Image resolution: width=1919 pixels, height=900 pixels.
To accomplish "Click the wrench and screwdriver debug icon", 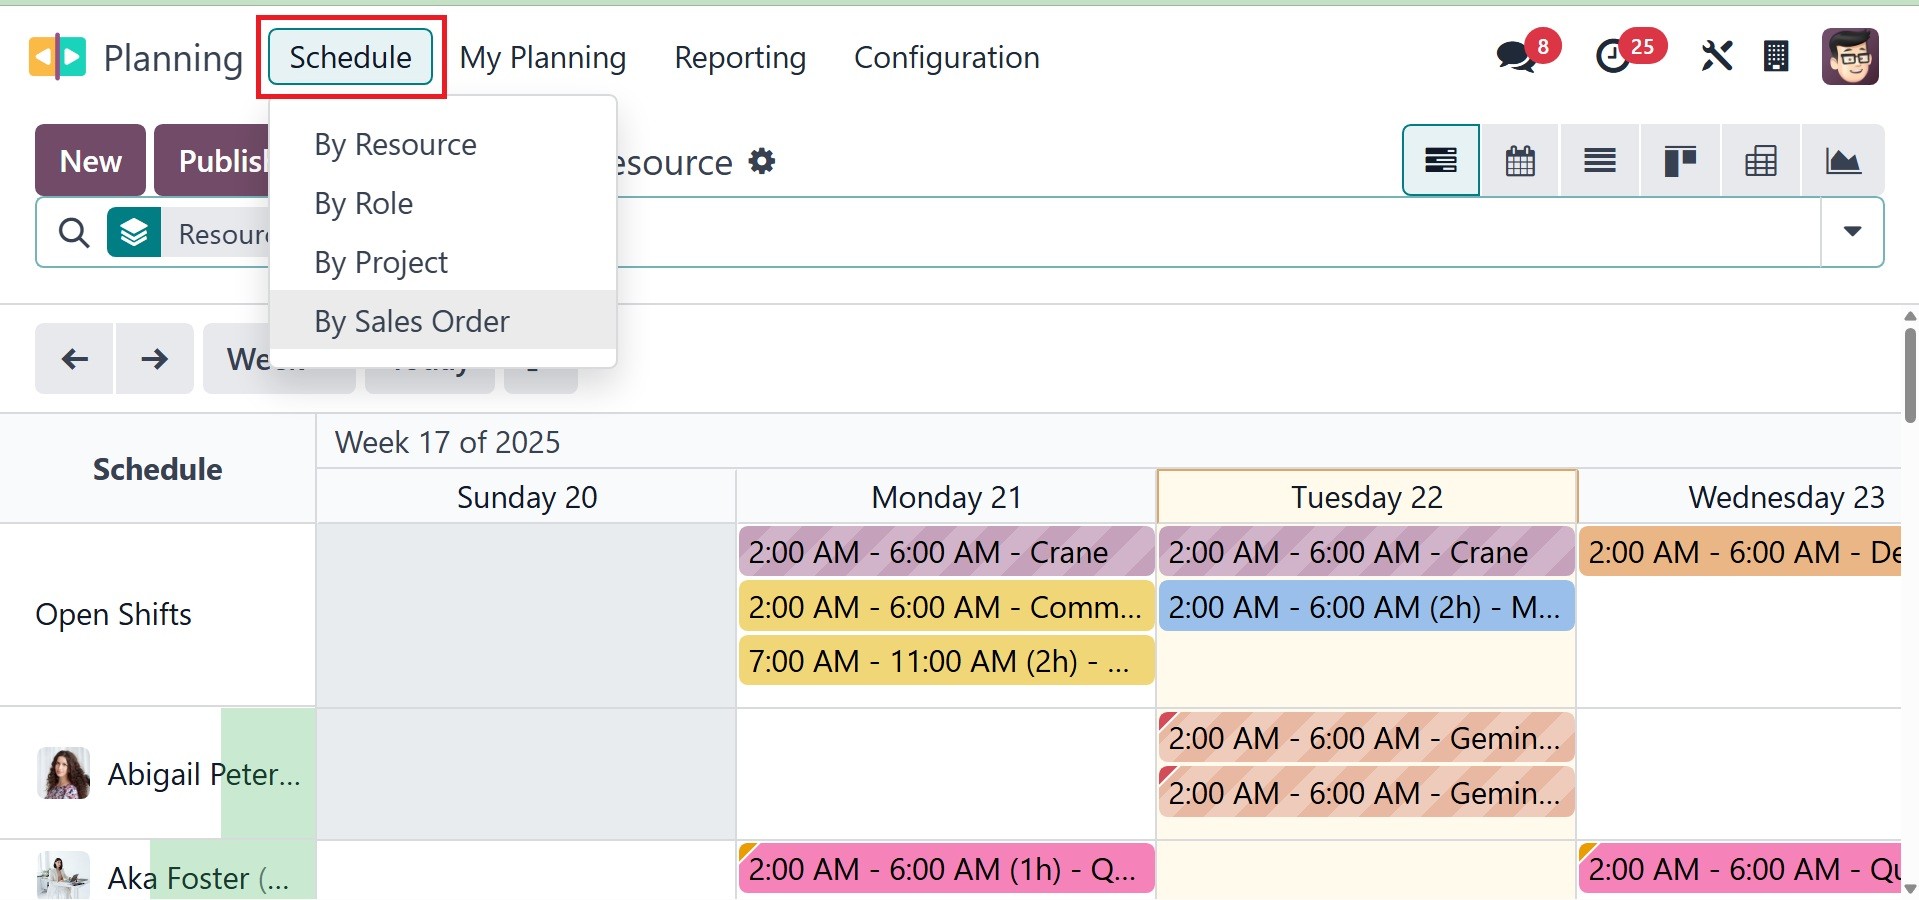I will tap(1716, 57).
